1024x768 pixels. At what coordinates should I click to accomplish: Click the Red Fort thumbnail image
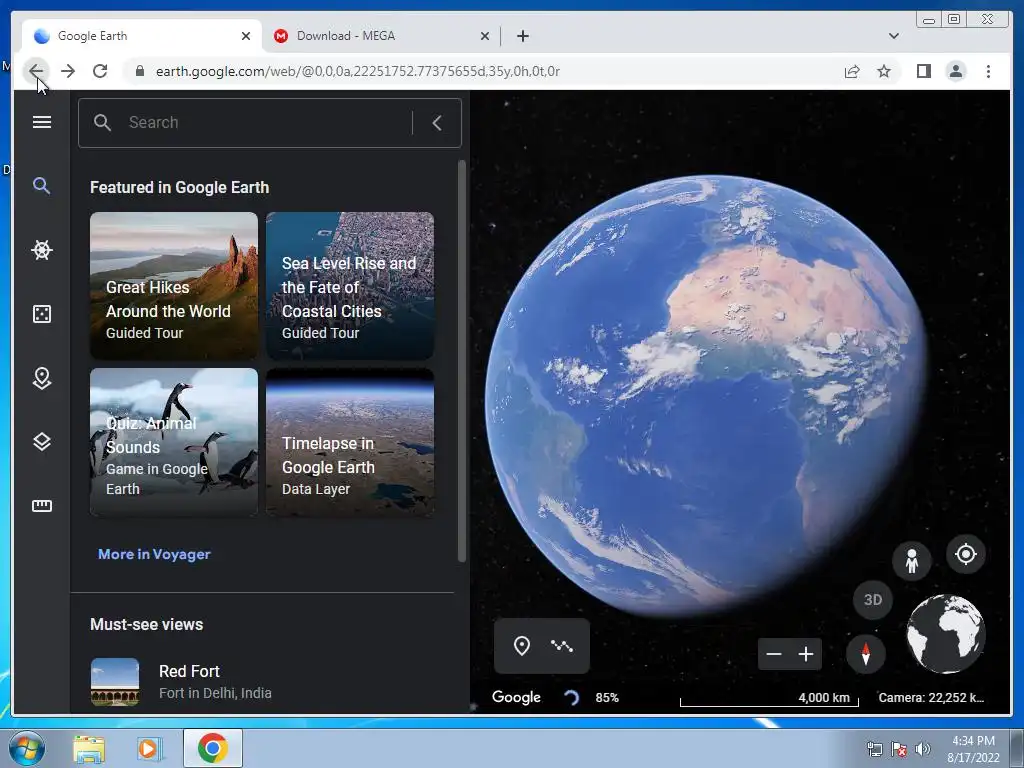click(115, 682)
